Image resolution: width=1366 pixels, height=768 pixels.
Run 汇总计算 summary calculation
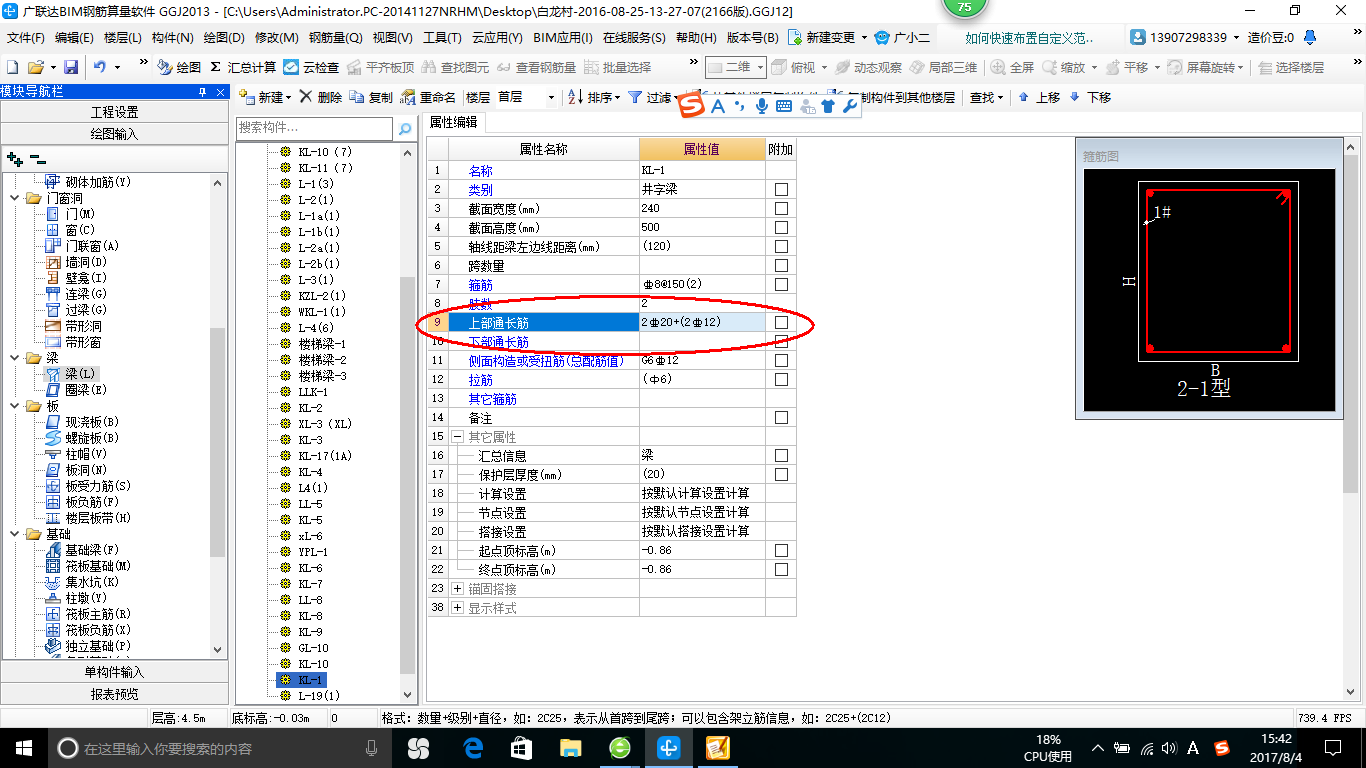(242, 67)
